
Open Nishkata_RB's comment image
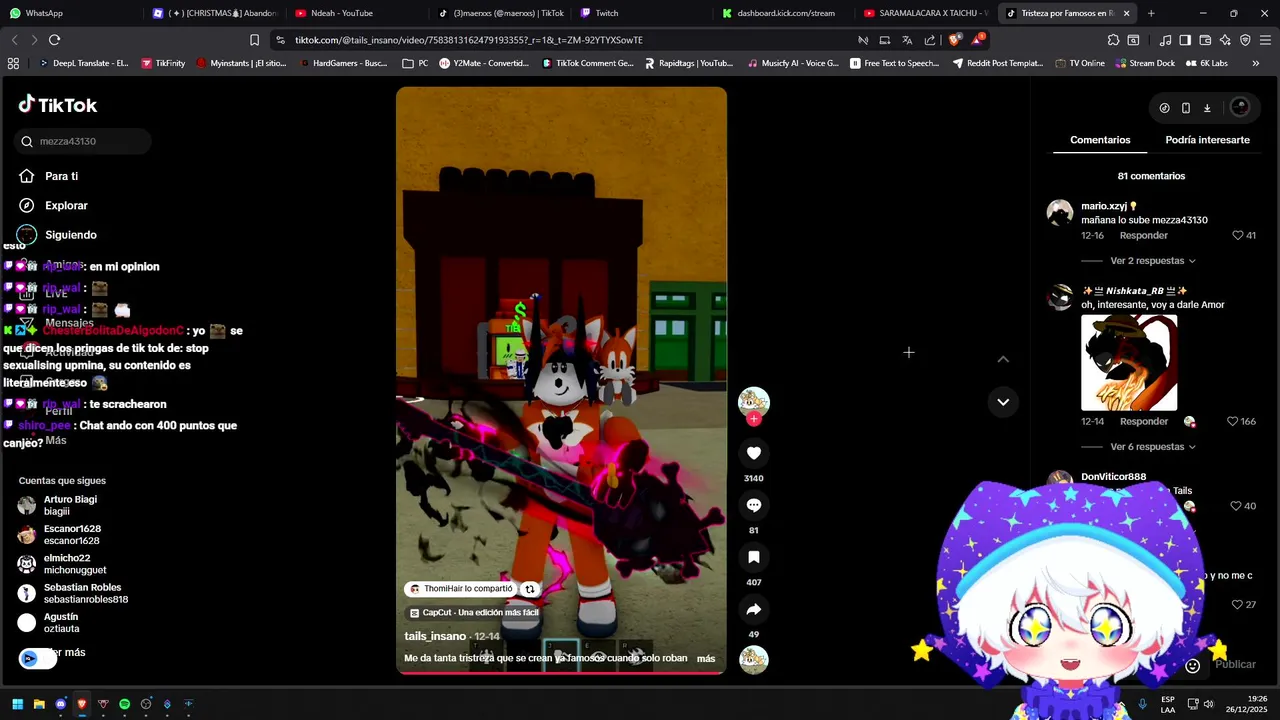(x=1129, y=363)
